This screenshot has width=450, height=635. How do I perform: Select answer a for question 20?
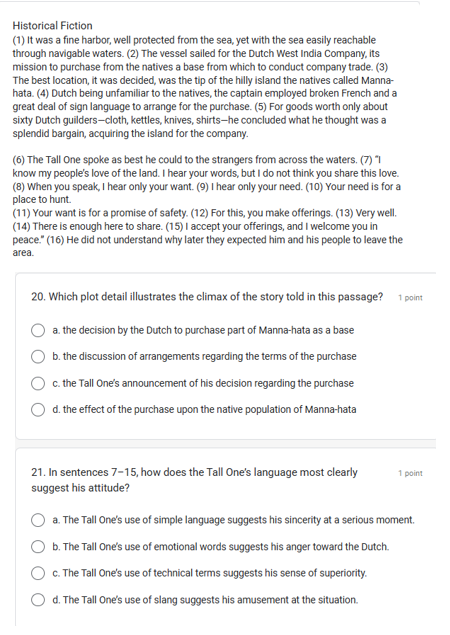38,330
